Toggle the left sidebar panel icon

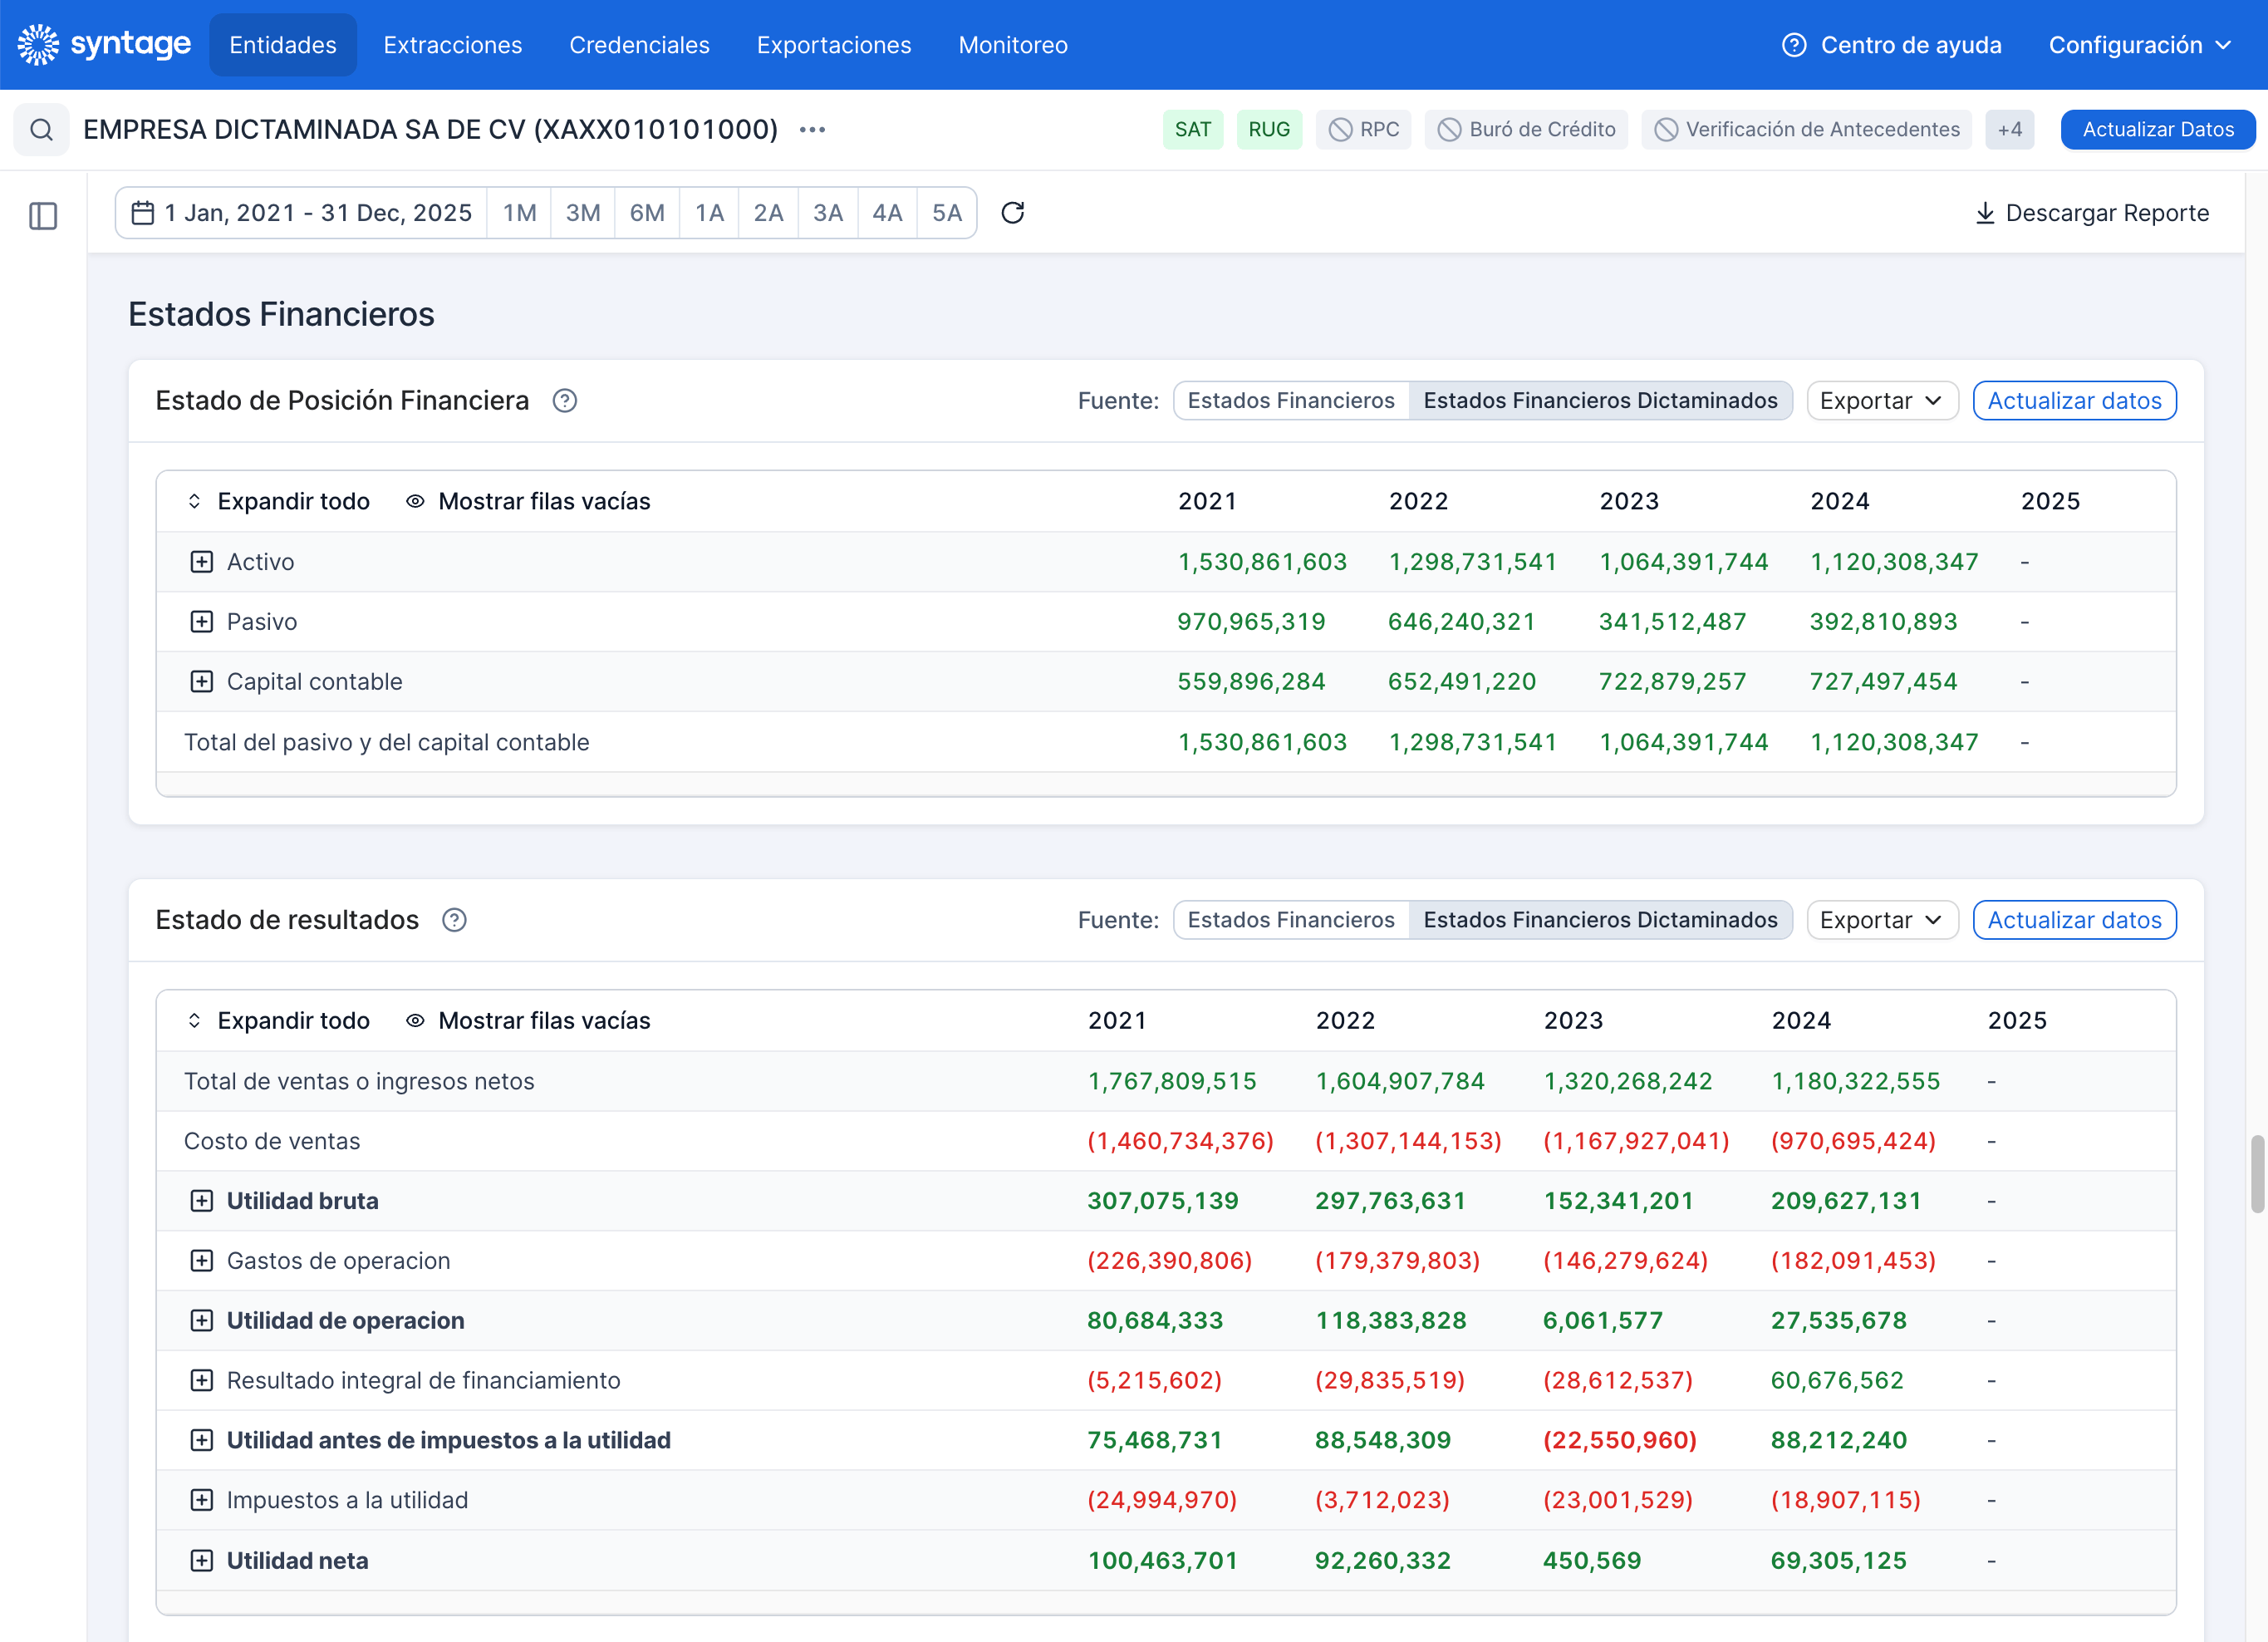(43, 215)
